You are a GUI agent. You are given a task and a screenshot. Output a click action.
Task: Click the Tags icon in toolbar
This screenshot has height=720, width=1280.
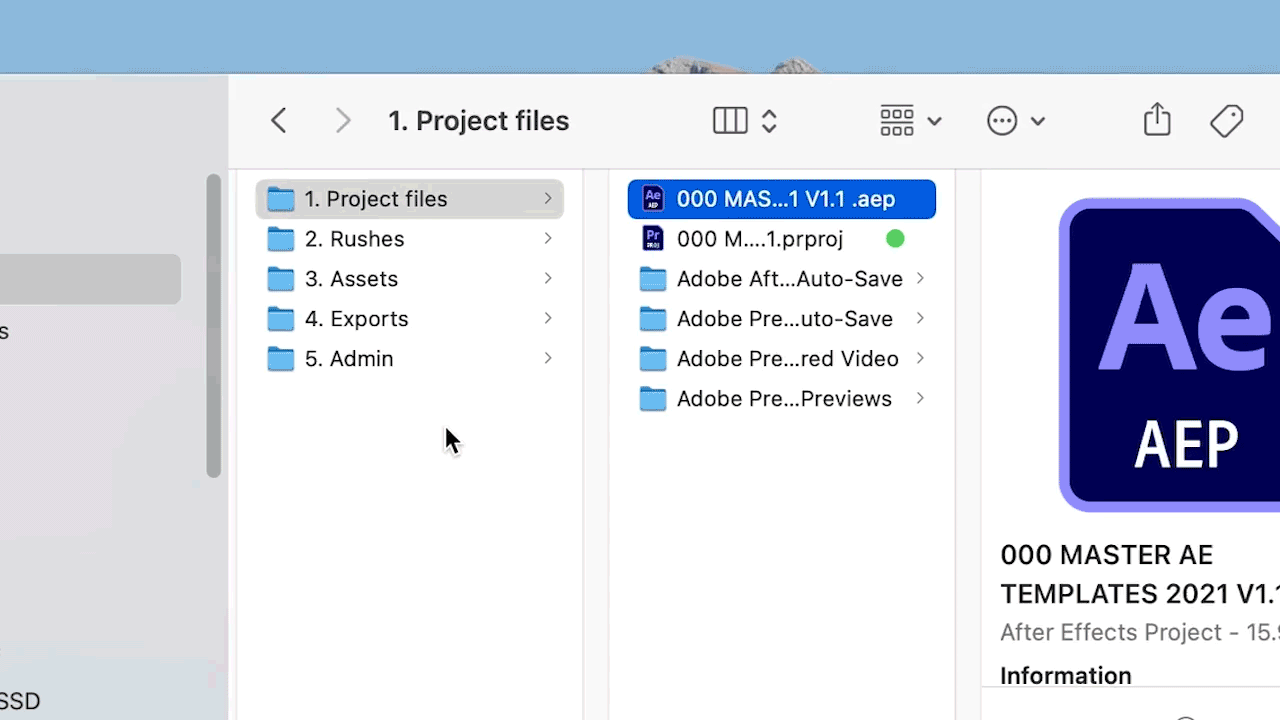(1227, 121)
